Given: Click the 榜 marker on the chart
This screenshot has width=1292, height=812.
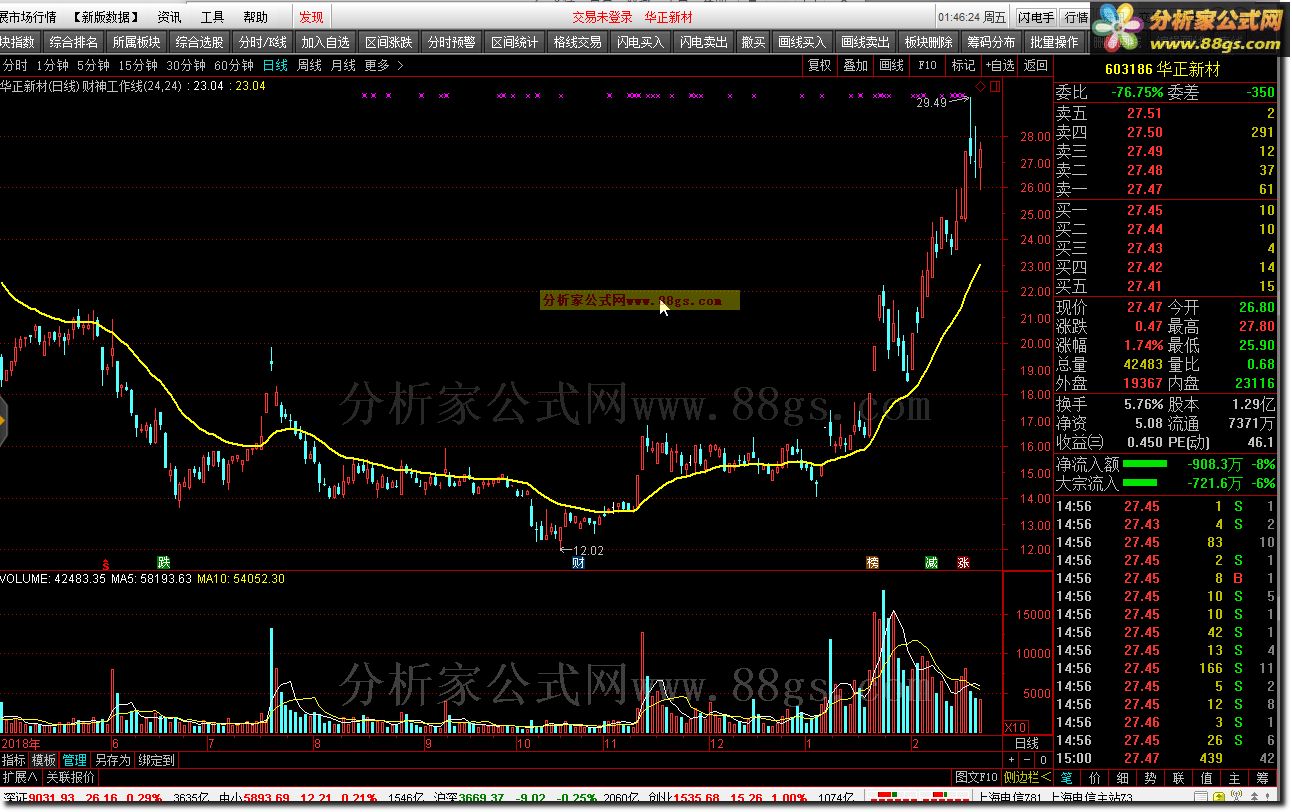Looking at the screenshot, I should click(873, 562).
